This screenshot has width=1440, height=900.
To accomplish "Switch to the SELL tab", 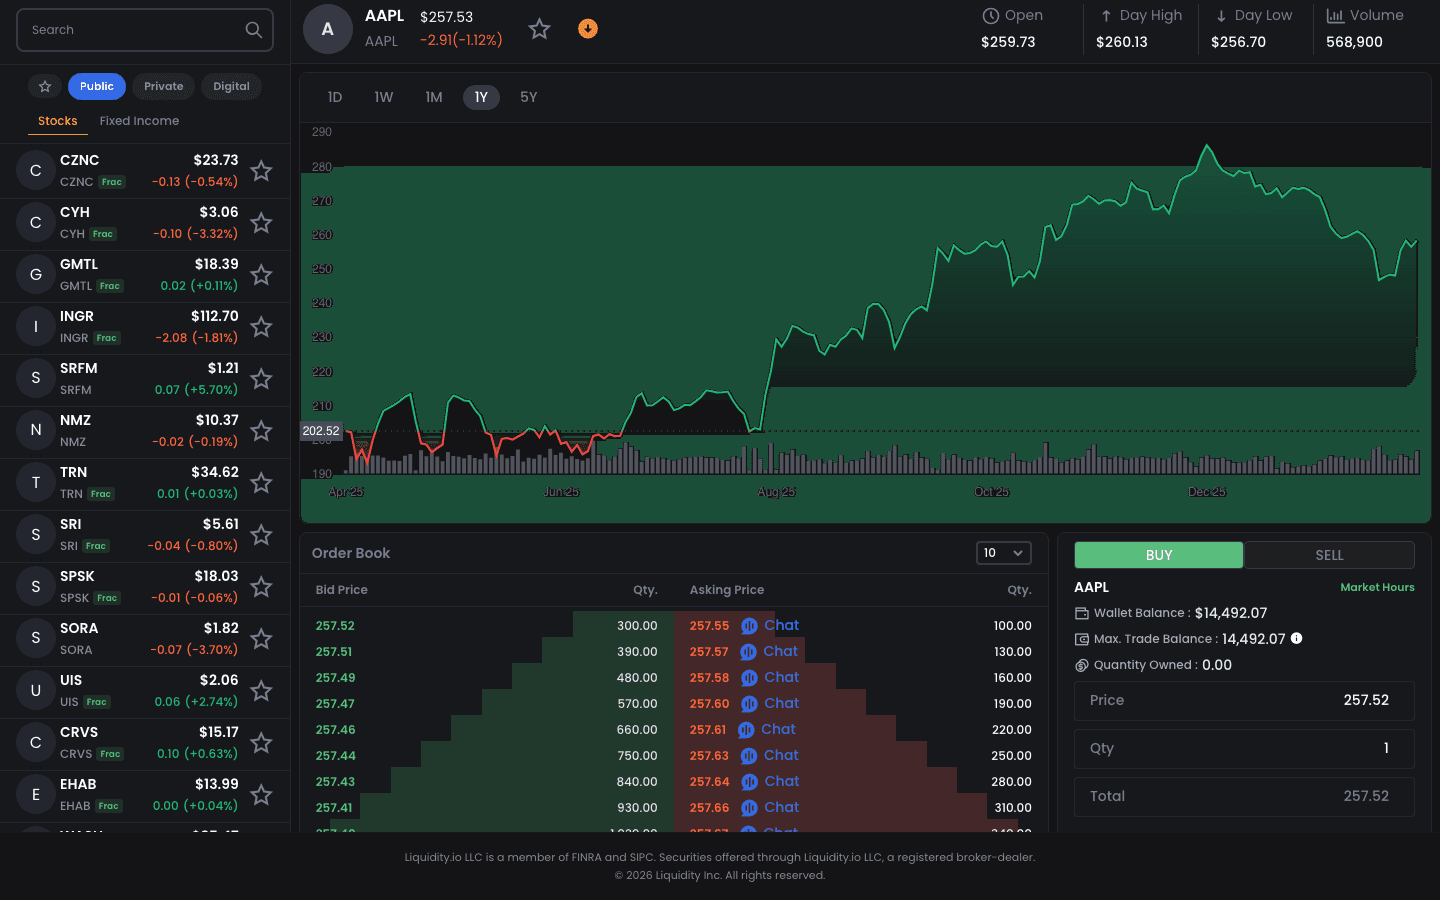I will (x=1329, y=554).
